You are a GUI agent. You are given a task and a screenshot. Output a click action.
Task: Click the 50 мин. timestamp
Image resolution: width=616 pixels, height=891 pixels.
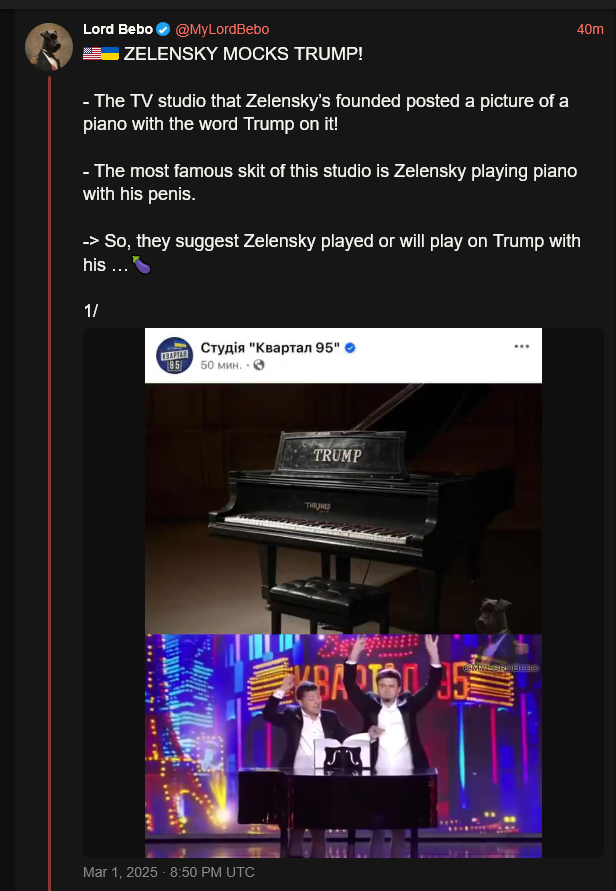pyautogui.click(x=221, y=365)
